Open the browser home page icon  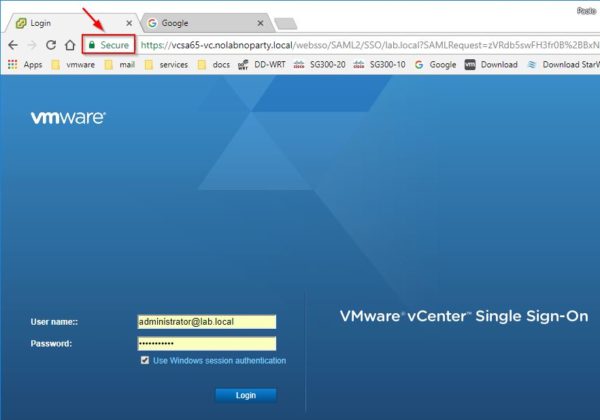tap(70, 45)
